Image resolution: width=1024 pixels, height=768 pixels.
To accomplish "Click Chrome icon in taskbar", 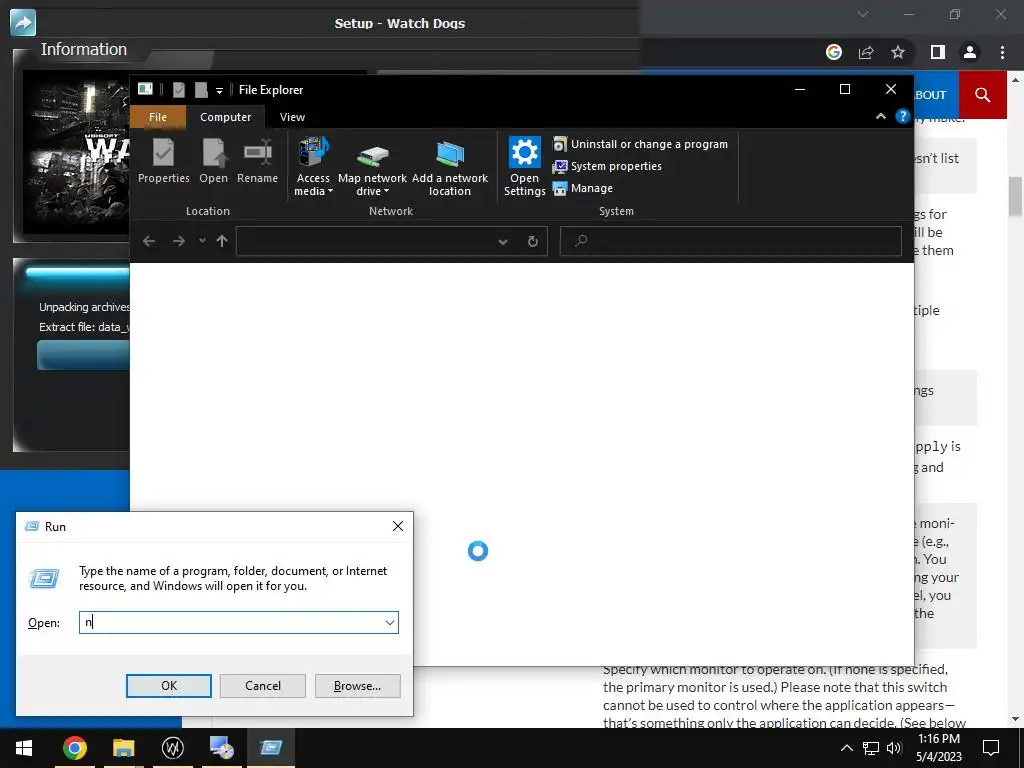I will pyautogui.click(x=74, y=748).
